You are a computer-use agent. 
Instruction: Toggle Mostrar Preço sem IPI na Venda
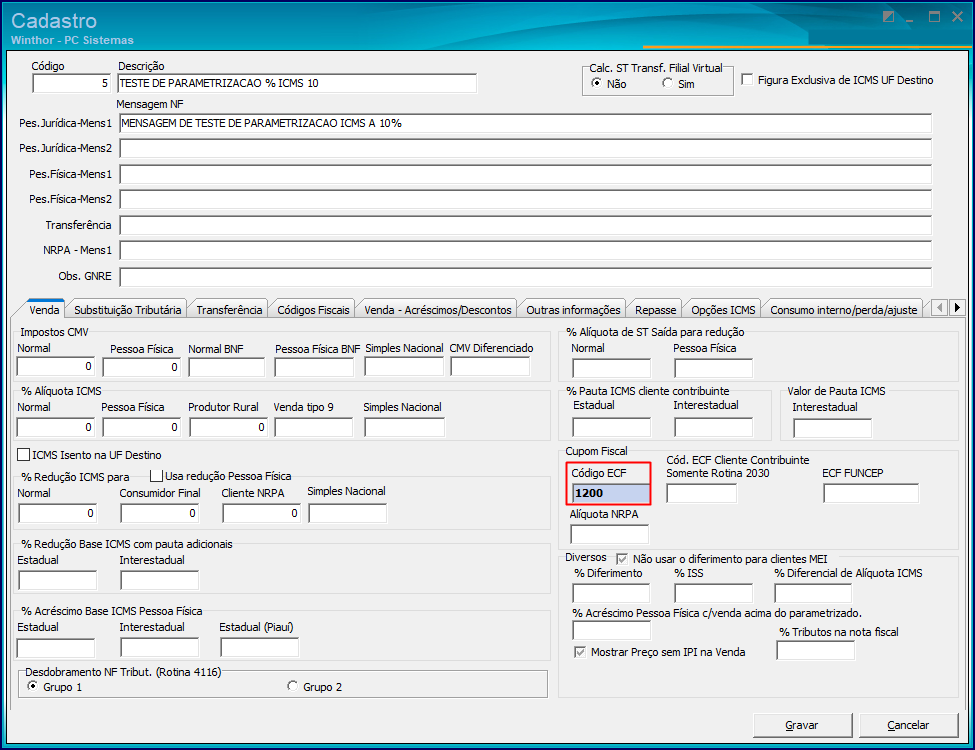580,652
